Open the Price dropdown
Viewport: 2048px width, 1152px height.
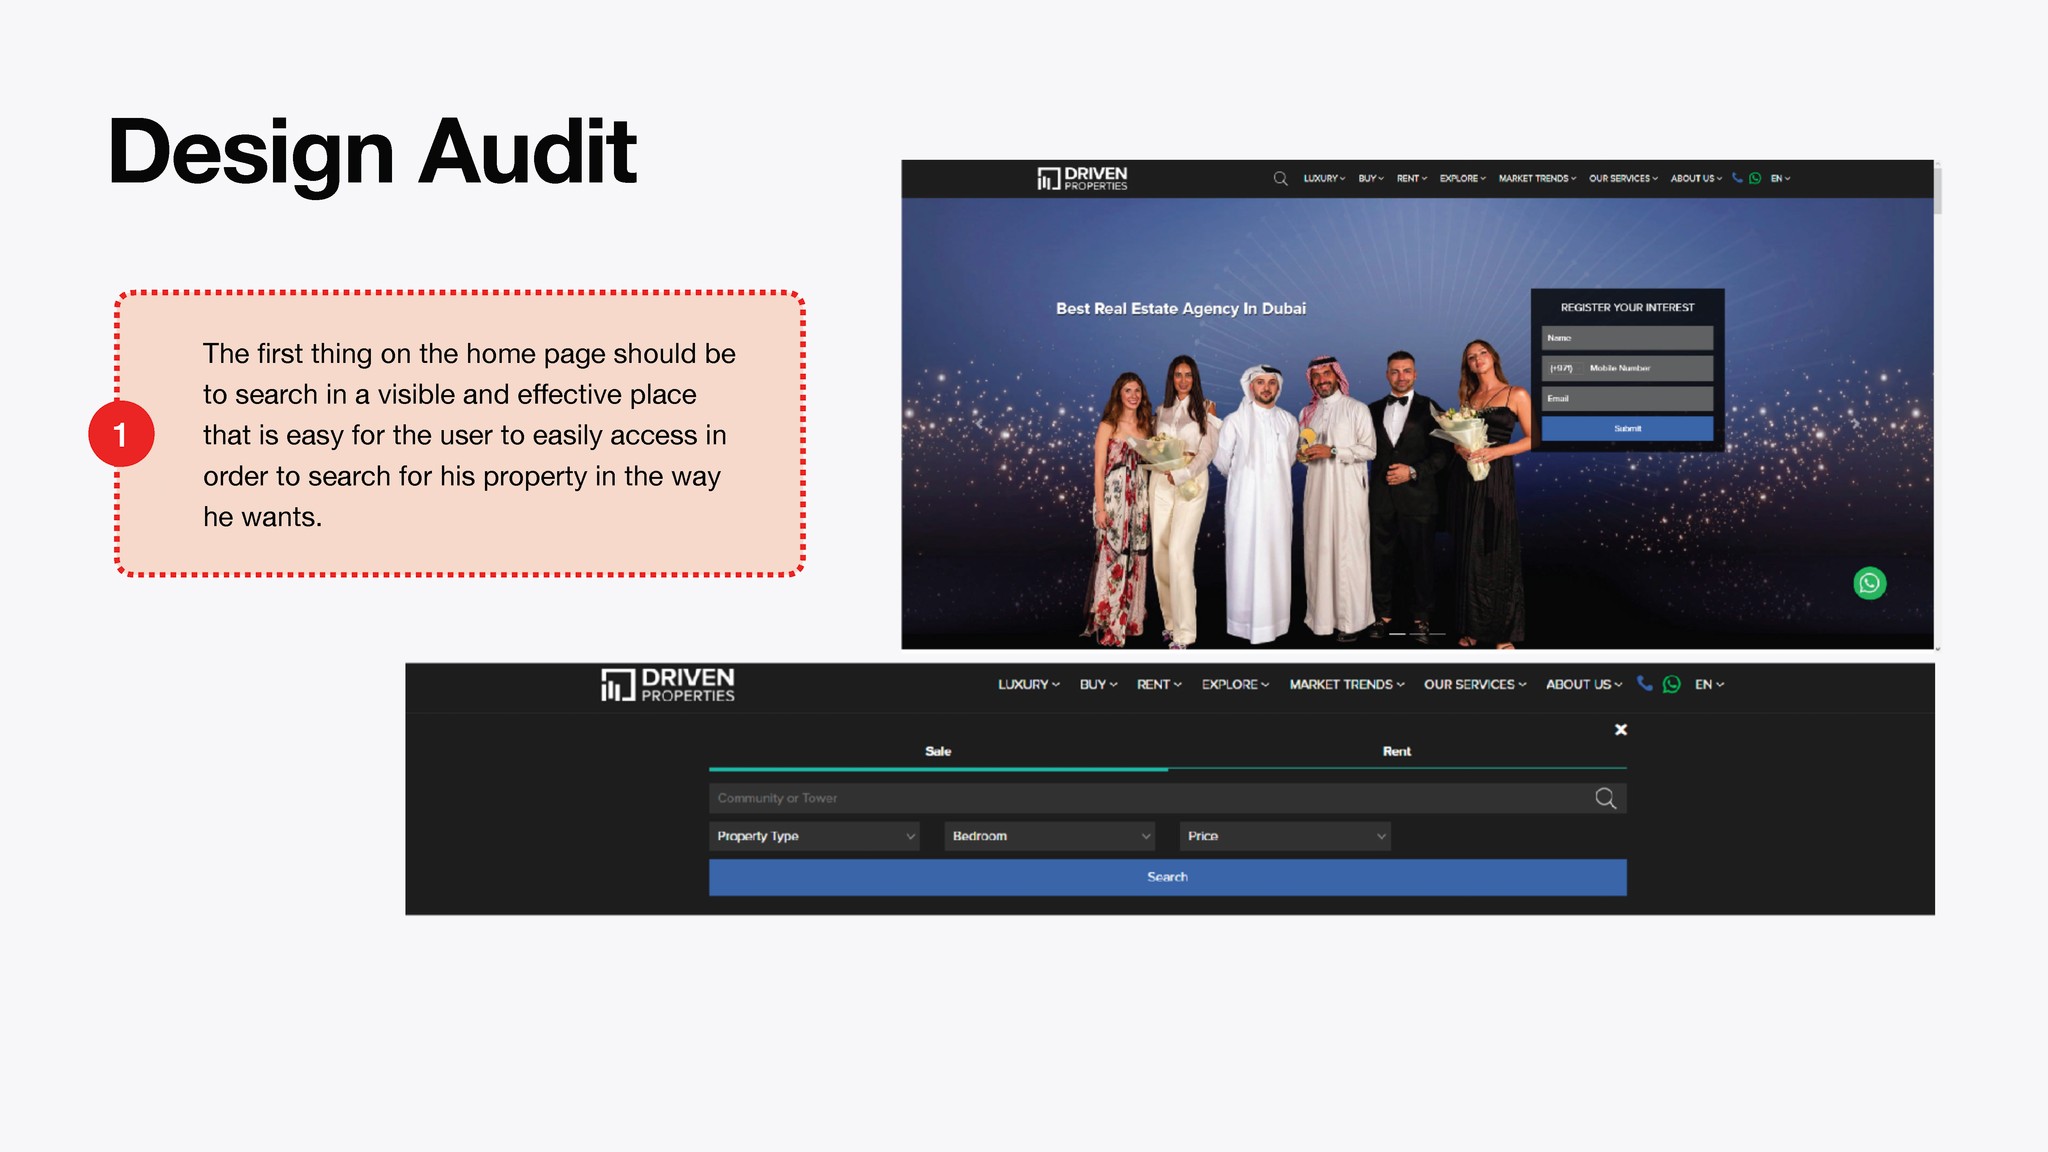[1285, 836]
